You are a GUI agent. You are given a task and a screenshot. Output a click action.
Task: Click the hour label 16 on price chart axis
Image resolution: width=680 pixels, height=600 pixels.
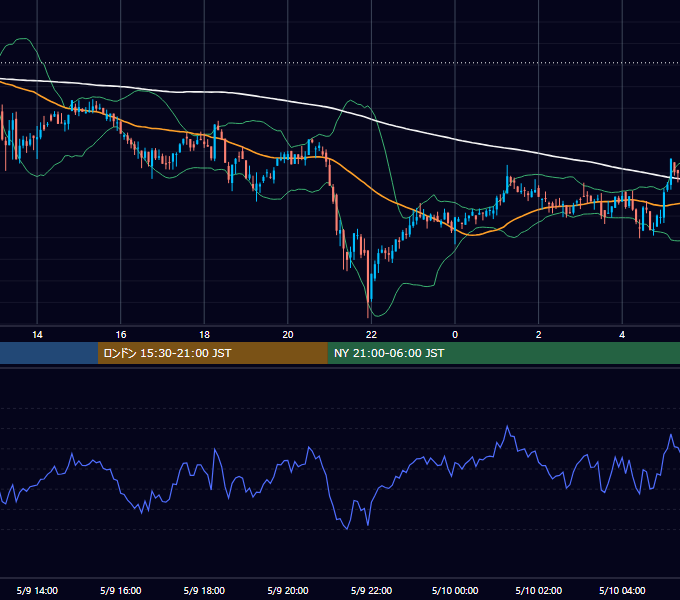pyautogui.click(x=121, y=335)
